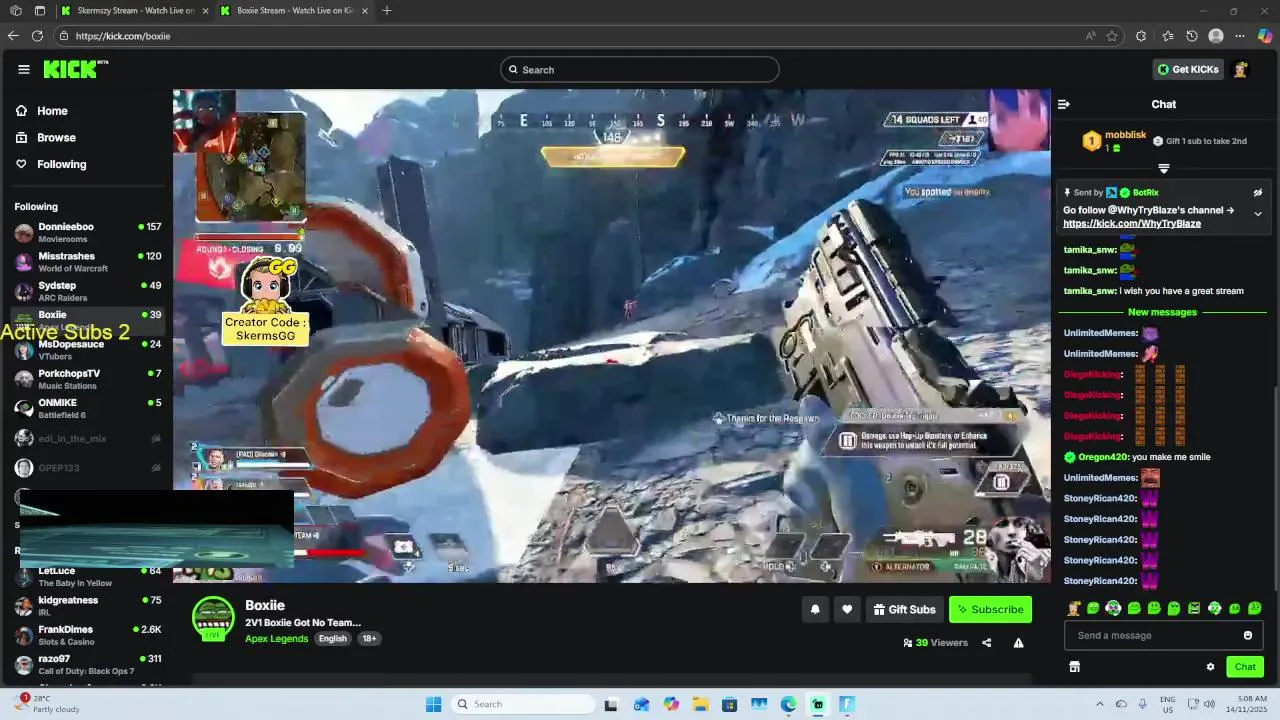Click the English language tag
The image size is (1280, 720).
[333, 639]
